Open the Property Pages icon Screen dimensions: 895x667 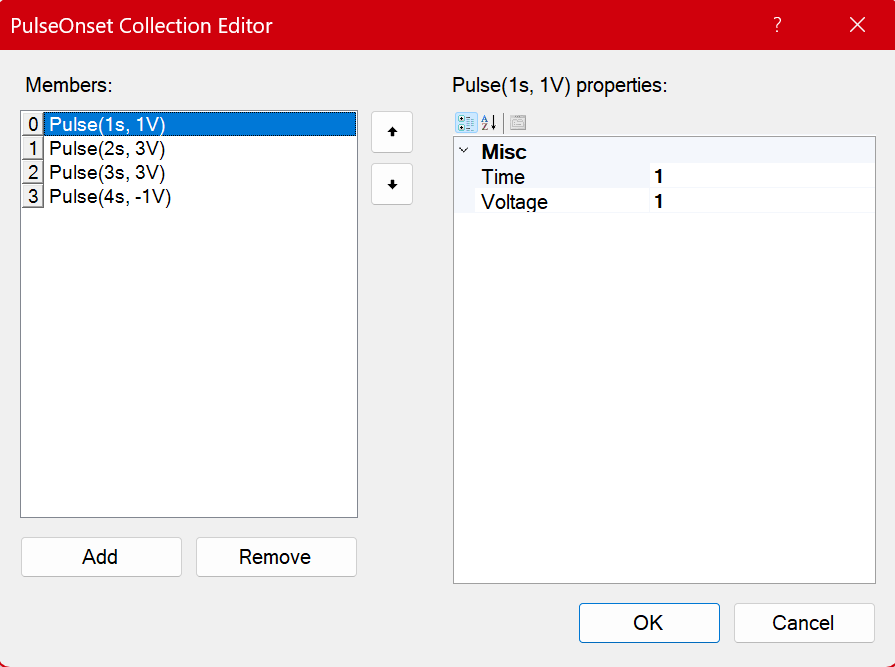(x=518, y=123)
